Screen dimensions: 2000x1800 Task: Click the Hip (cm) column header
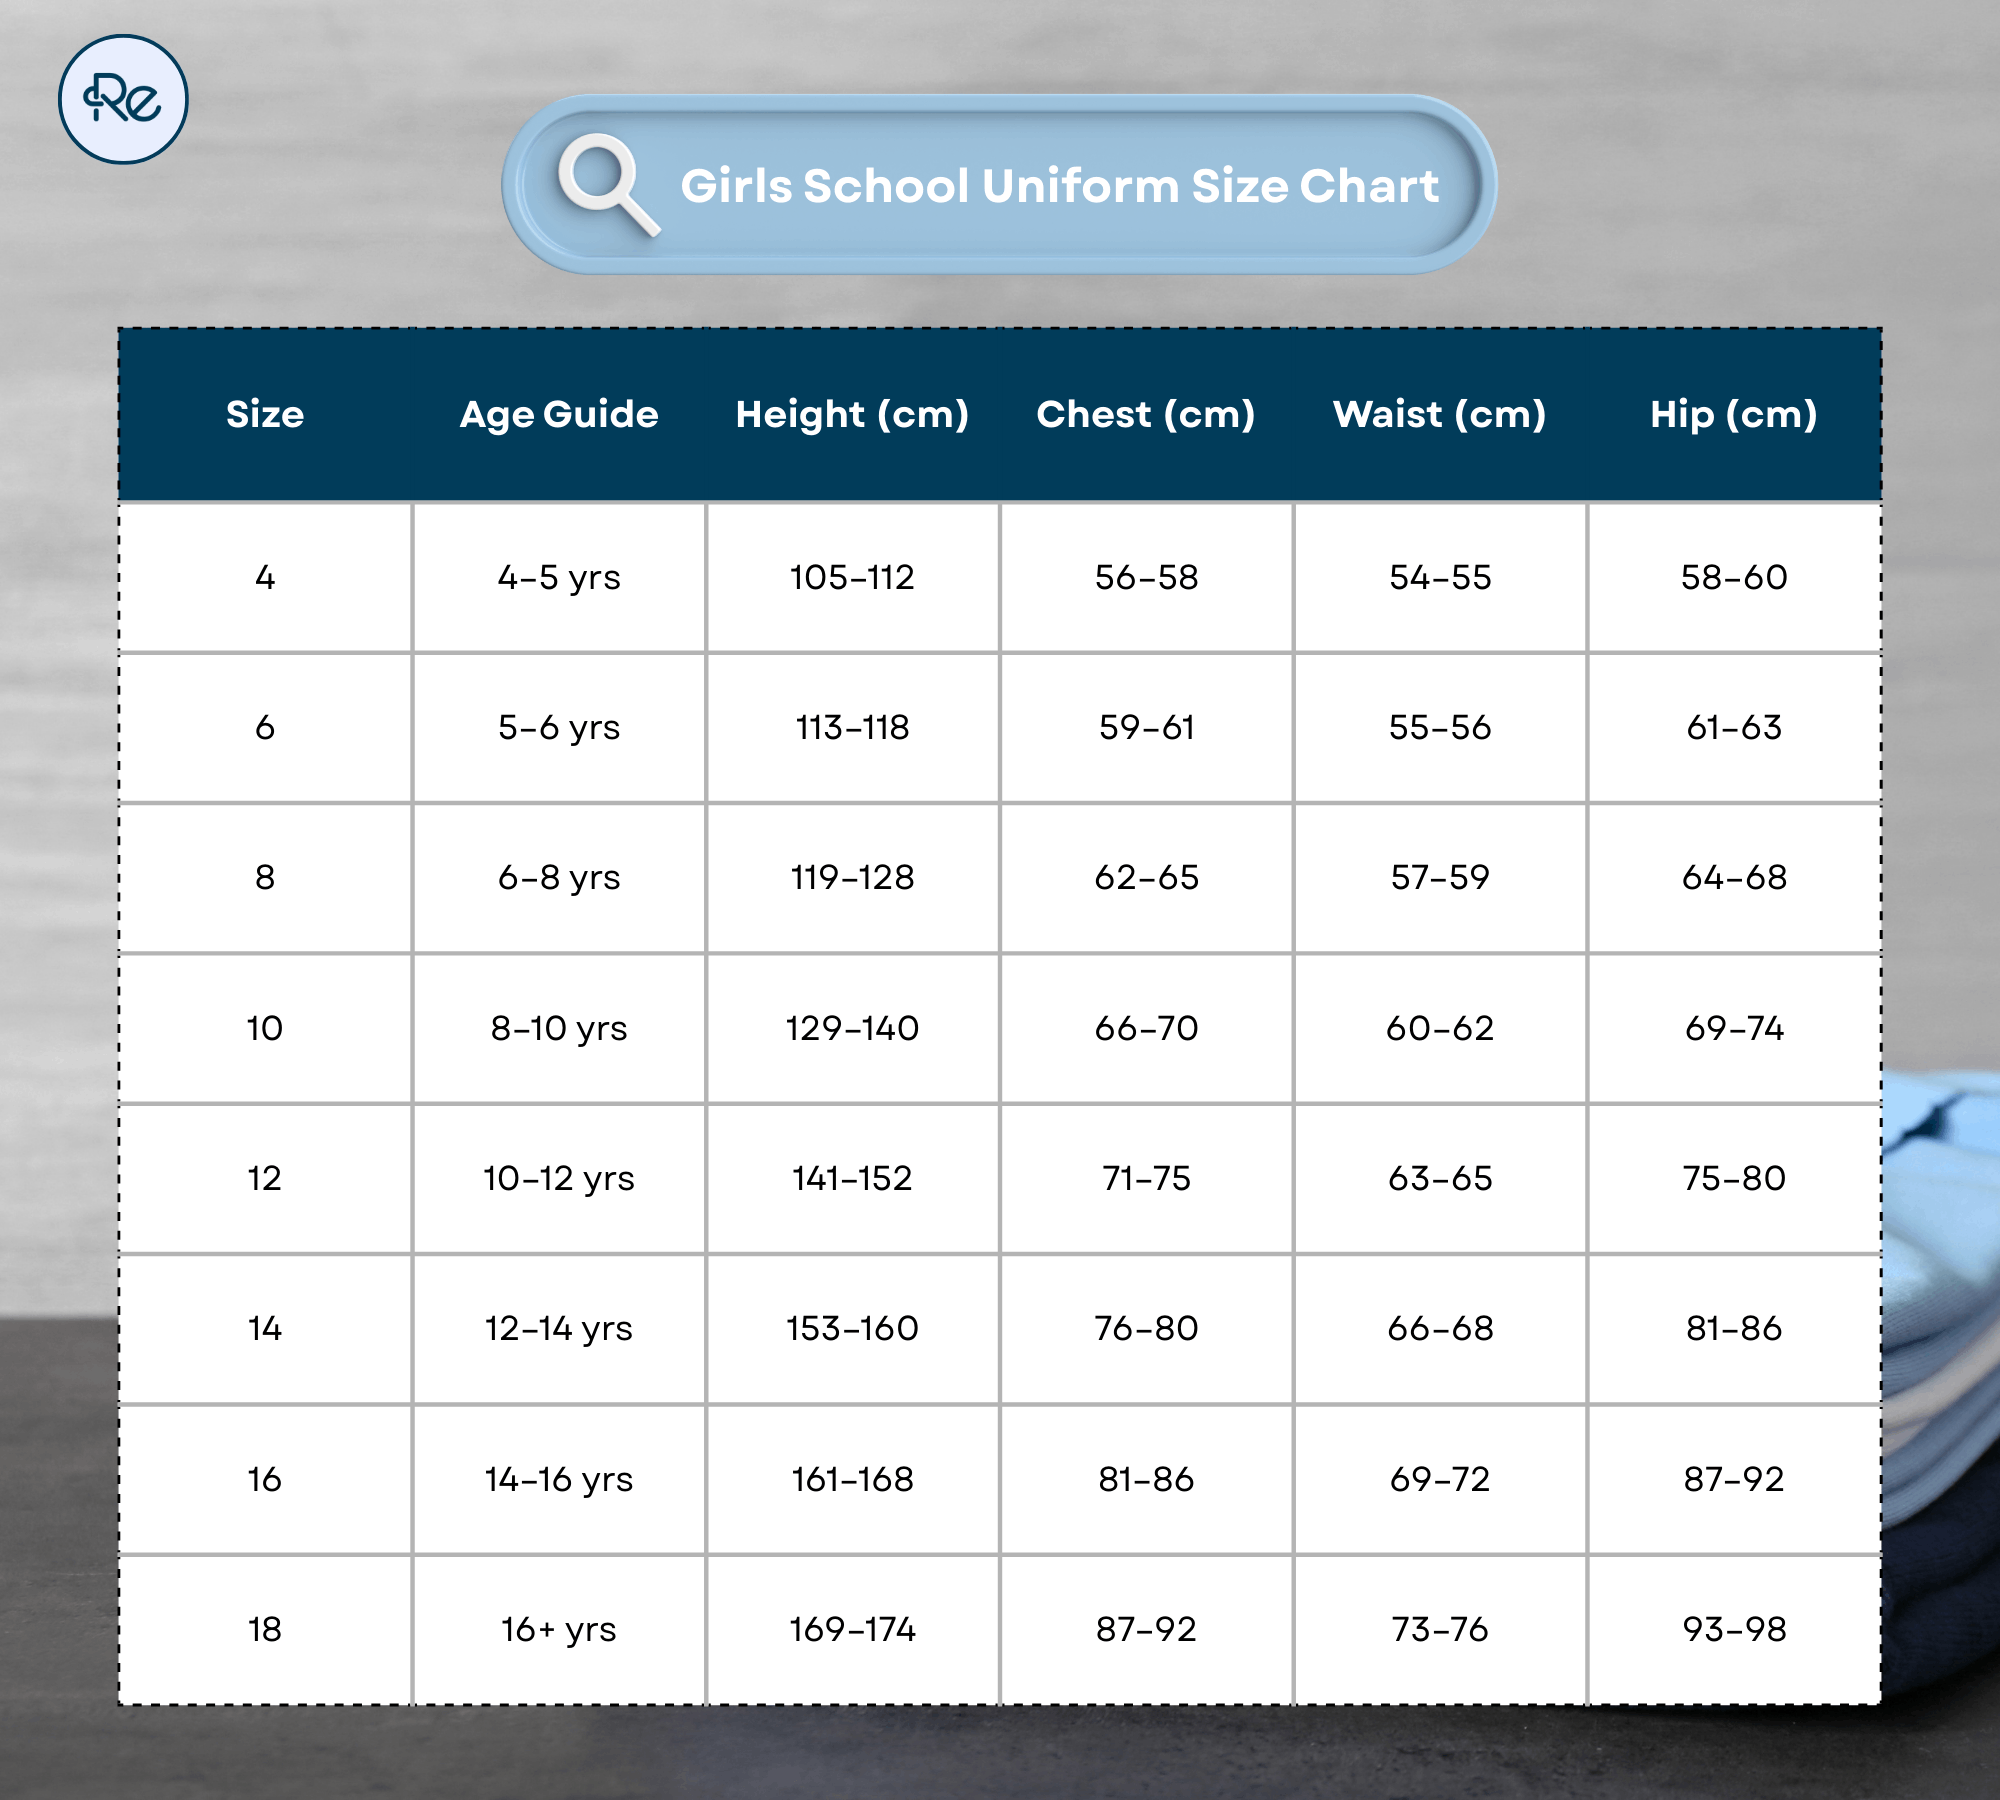click(1733, 414)
